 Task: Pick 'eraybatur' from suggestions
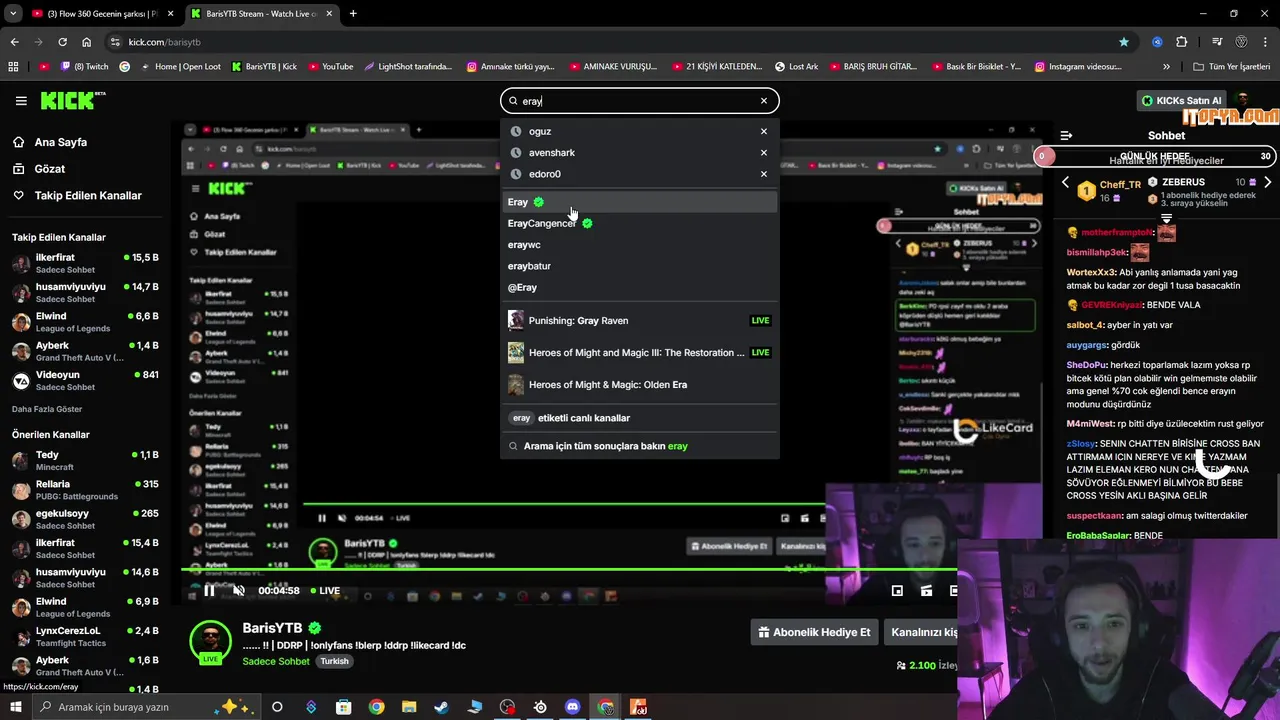[640, 266]
